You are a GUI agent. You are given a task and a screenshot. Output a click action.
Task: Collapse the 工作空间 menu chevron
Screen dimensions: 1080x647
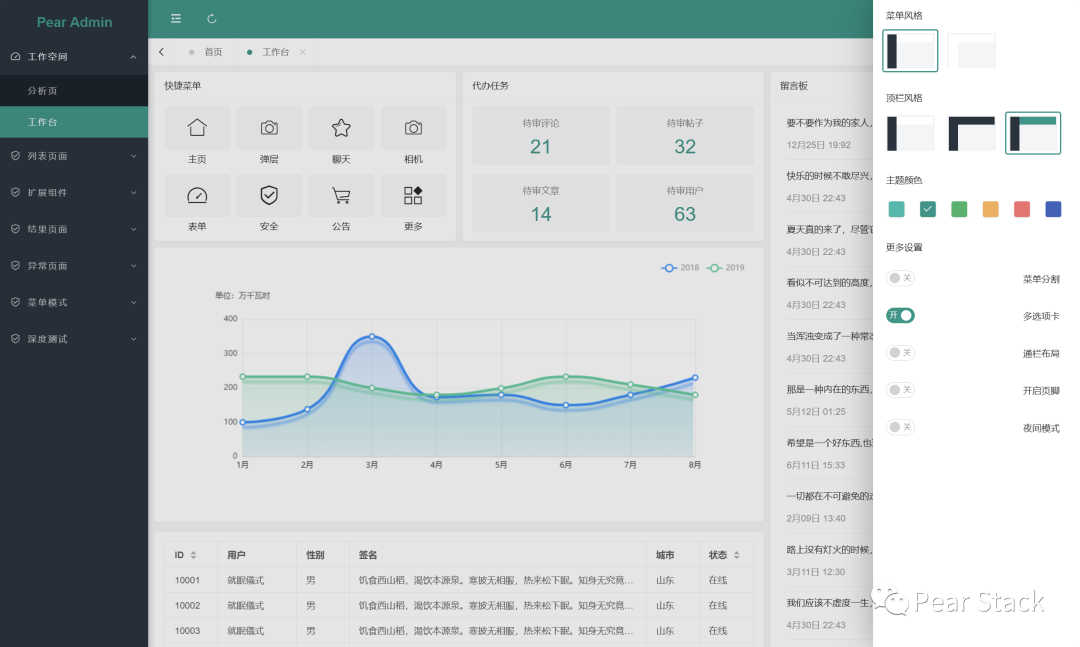[133, 57]
